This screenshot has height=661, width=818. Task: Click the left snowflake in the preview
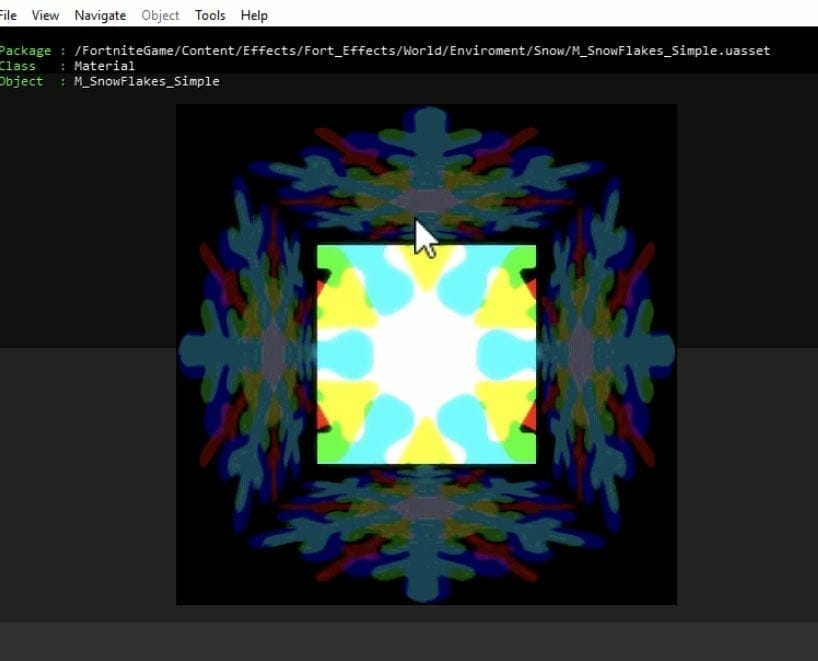point(250,352)
